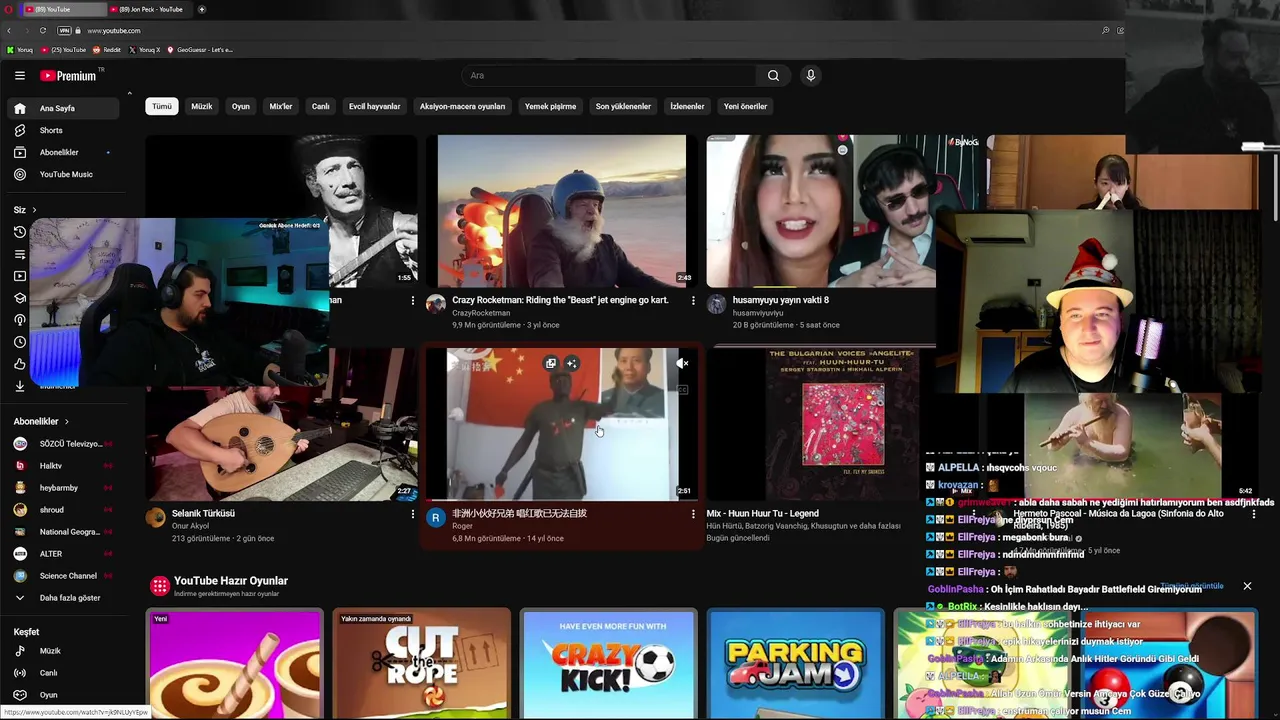
Task: Click the YouTube Premium logo
Action: click(x=68, y=76)
